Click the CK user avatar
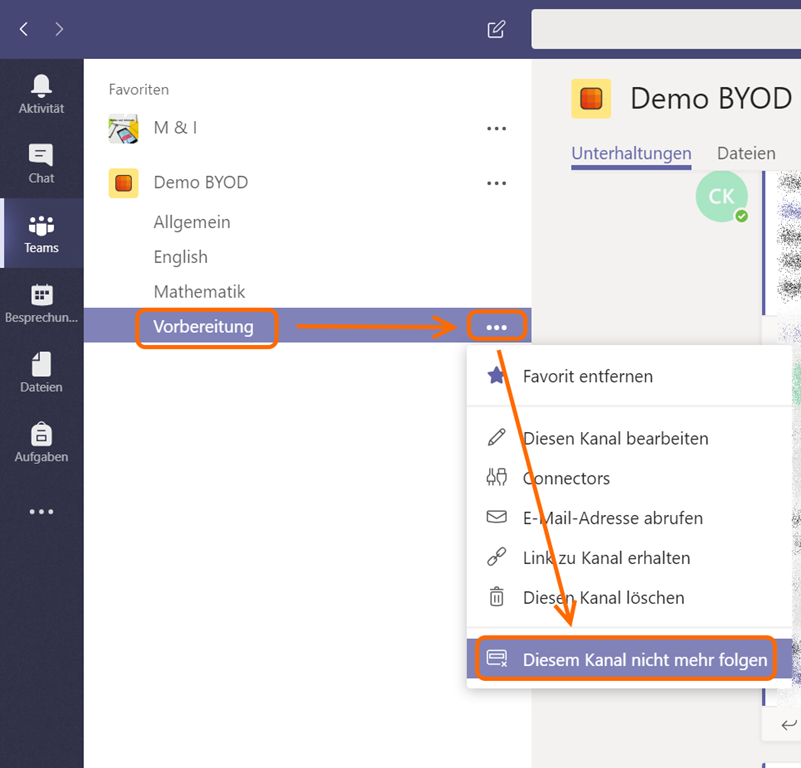This screenshot has width=801, height=768. tap(721, 196)
